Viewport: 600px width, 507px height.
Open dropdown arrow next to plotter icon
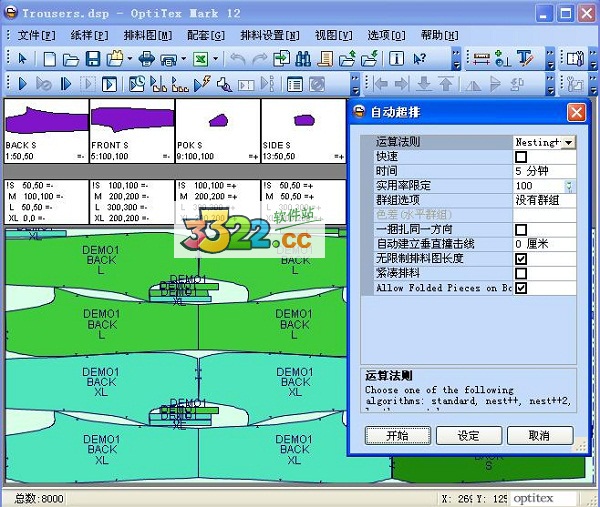point(184,59)
